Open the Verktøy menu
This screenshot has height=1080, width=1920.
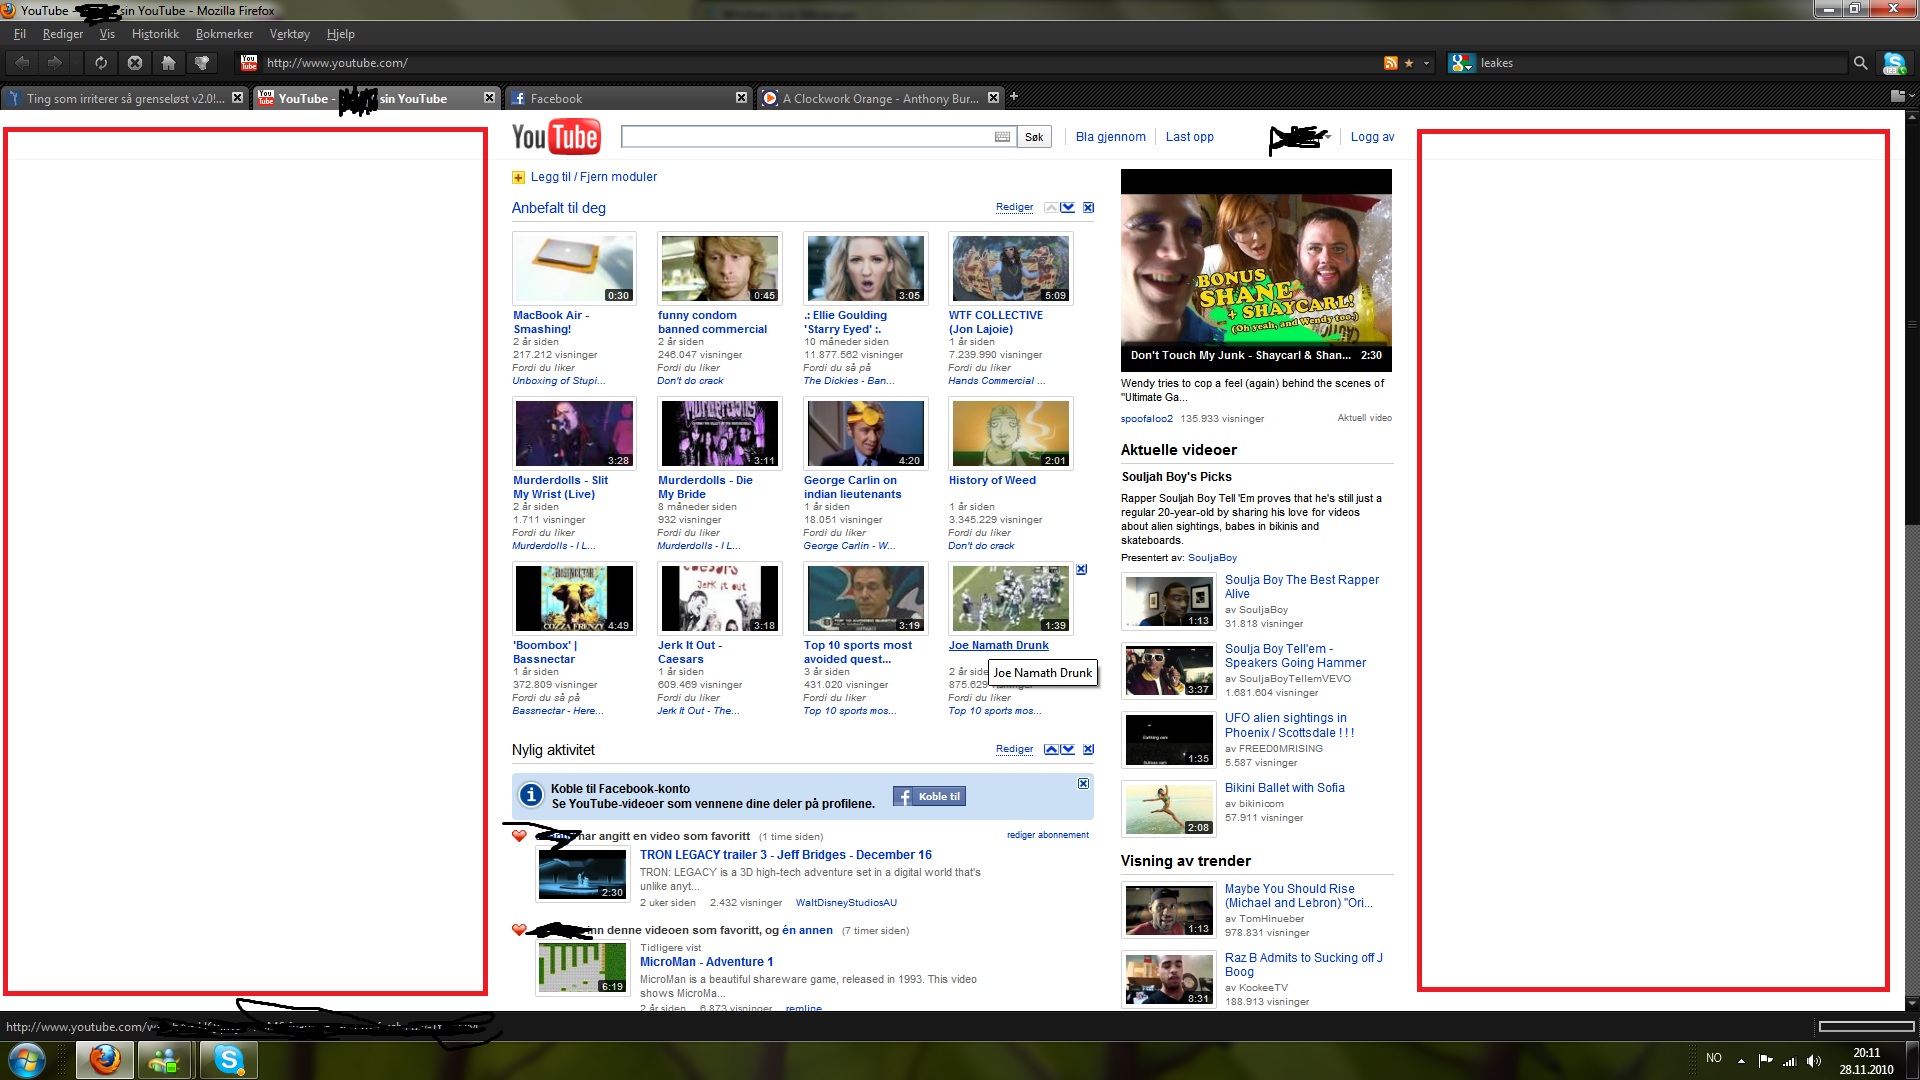pyautogui.click(x=290, y=34)
